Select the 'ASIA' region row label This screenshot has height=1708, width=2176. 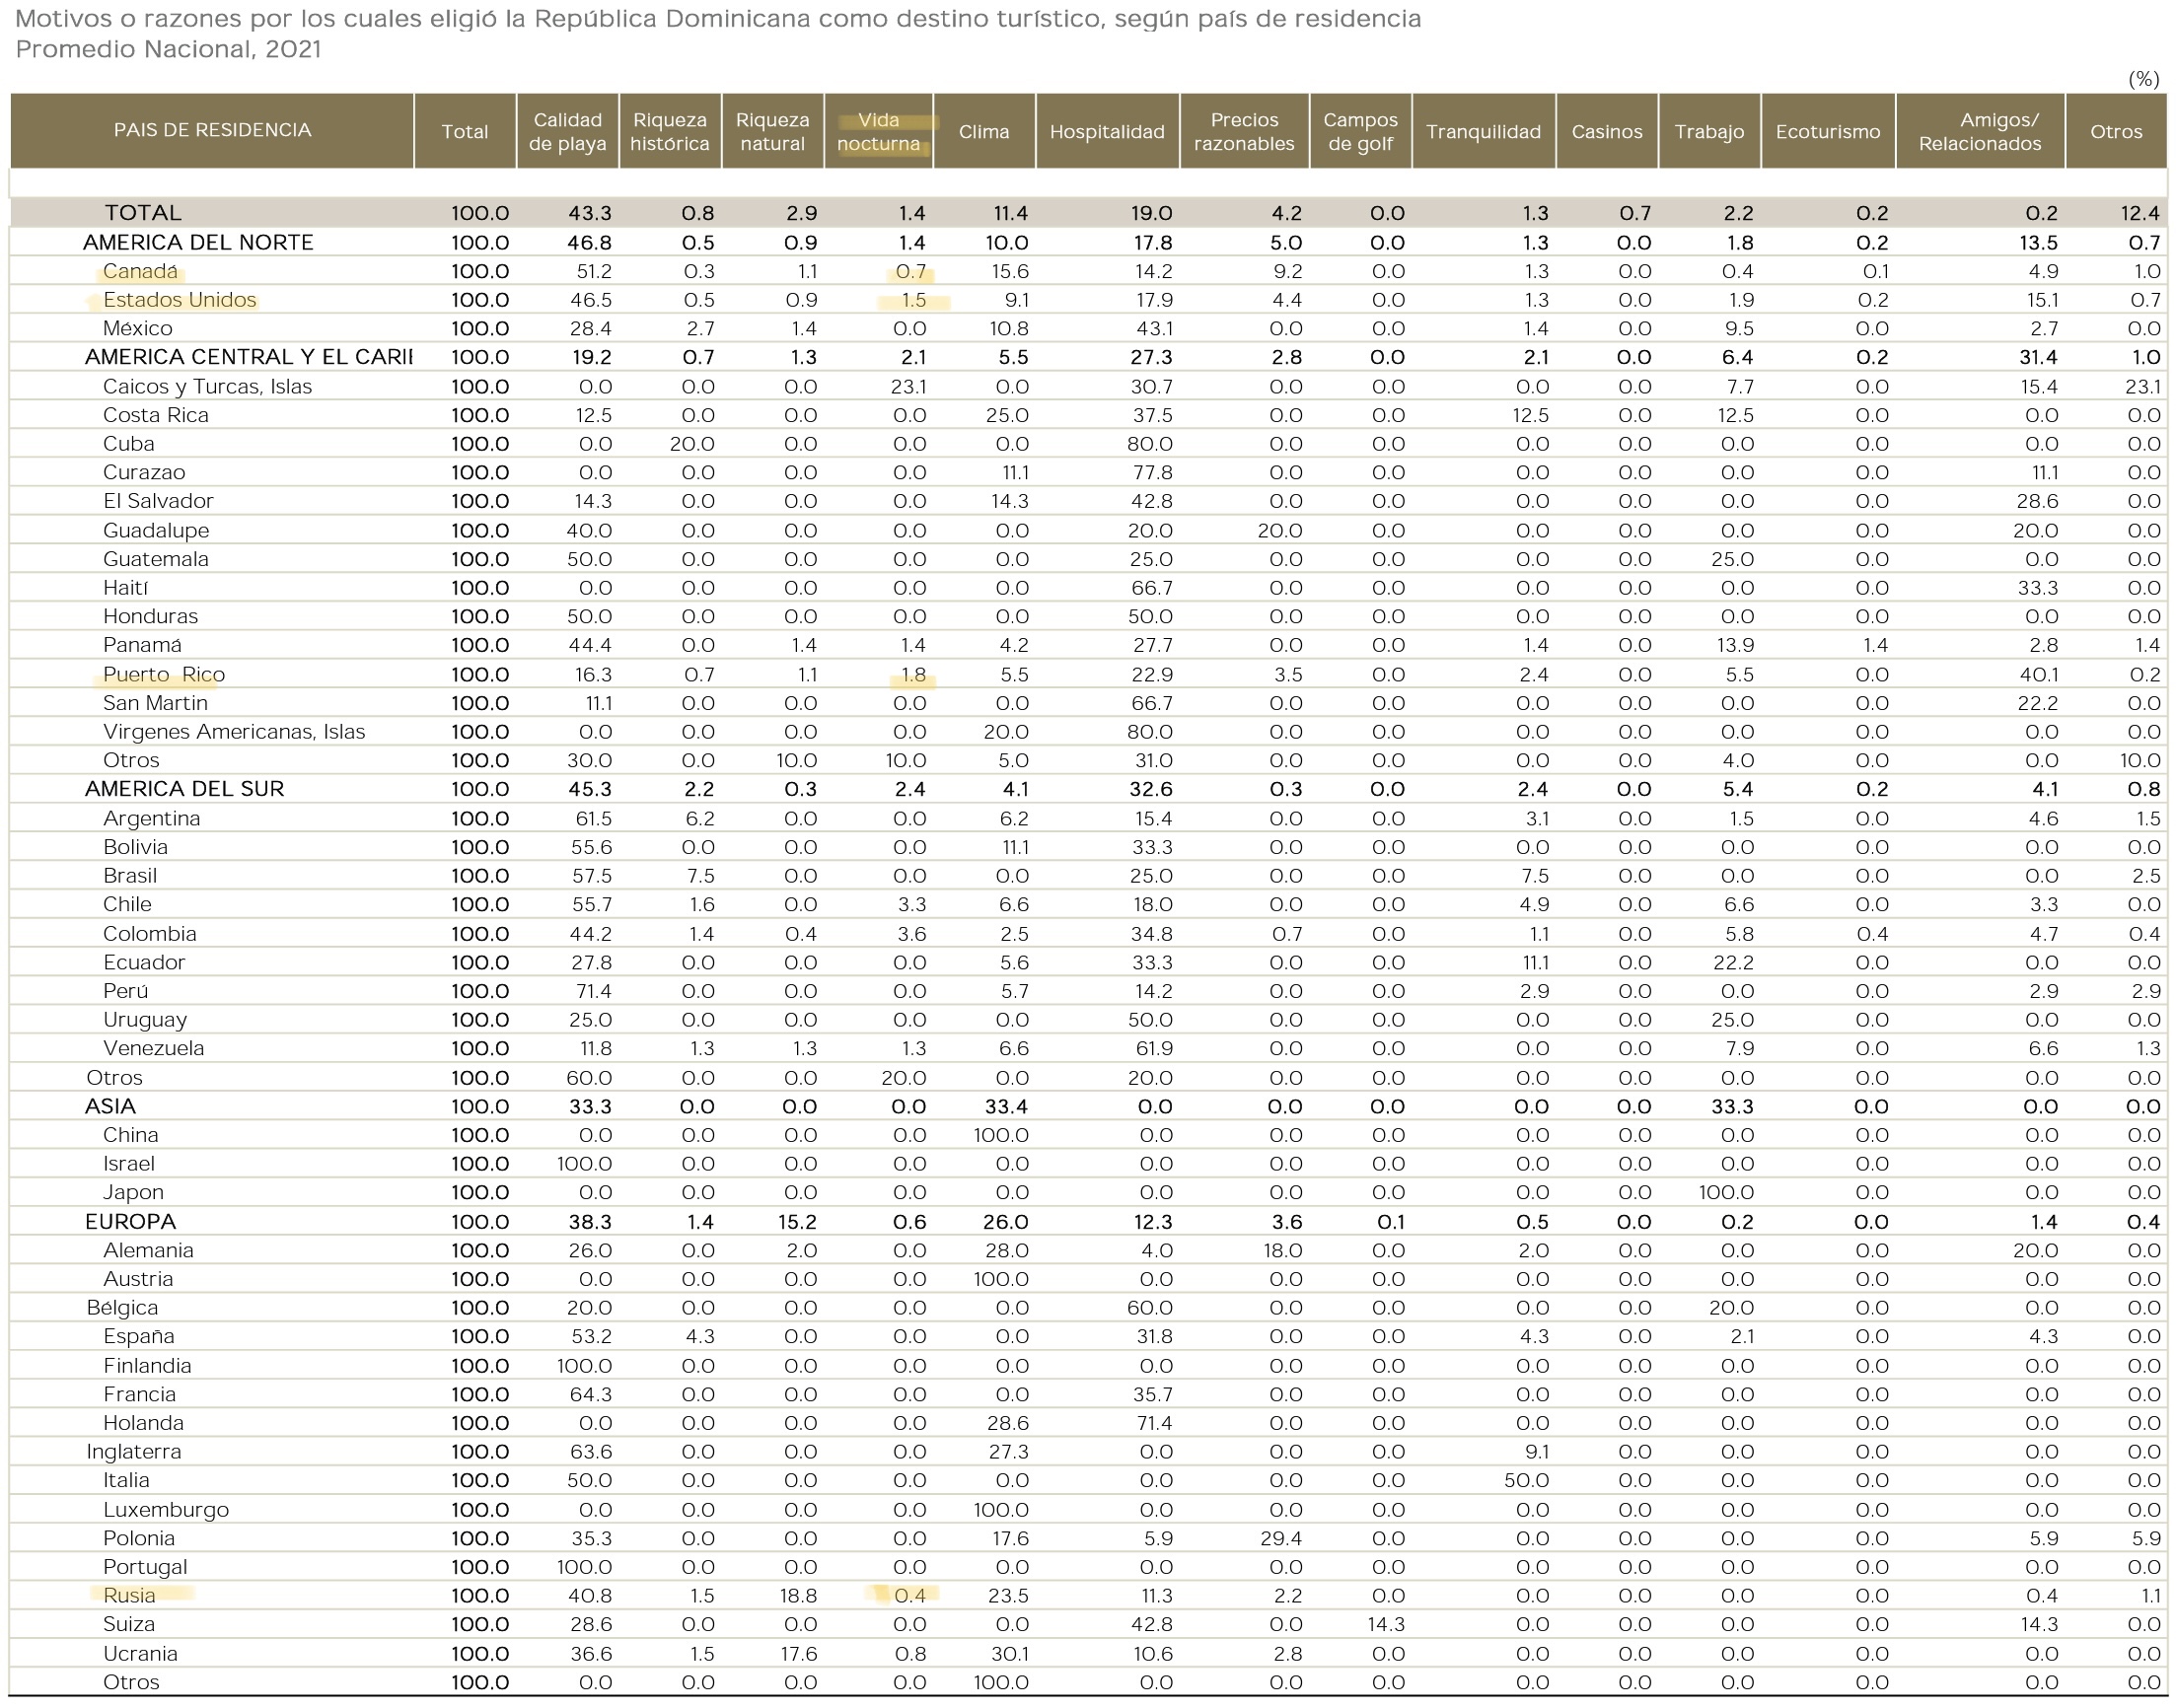(x=110, y=1107)
